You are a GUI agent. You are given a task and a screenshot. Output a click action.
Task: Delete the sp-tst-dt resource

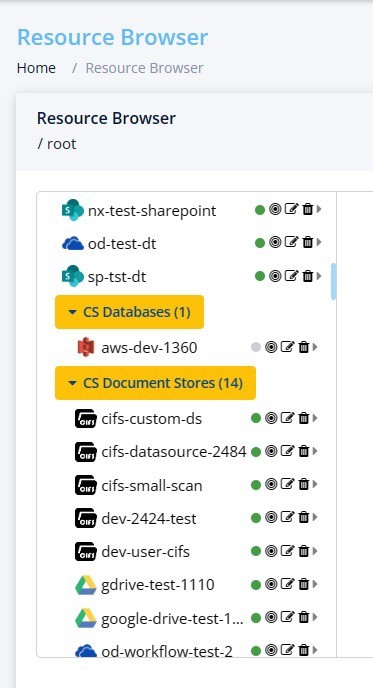click(x=308, y=276)
